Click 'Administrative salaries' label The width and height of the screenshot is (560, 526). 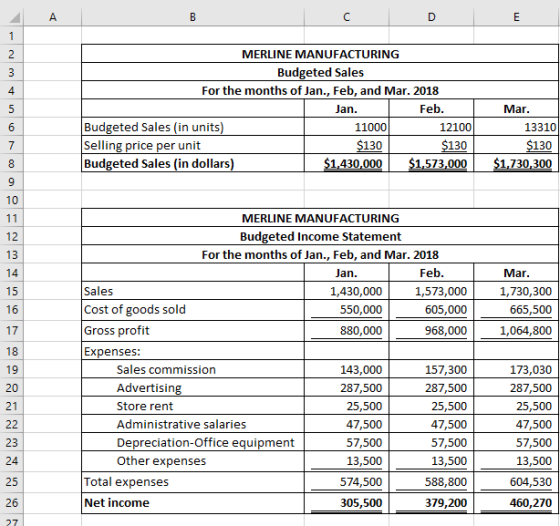click(x=181, y=424)
